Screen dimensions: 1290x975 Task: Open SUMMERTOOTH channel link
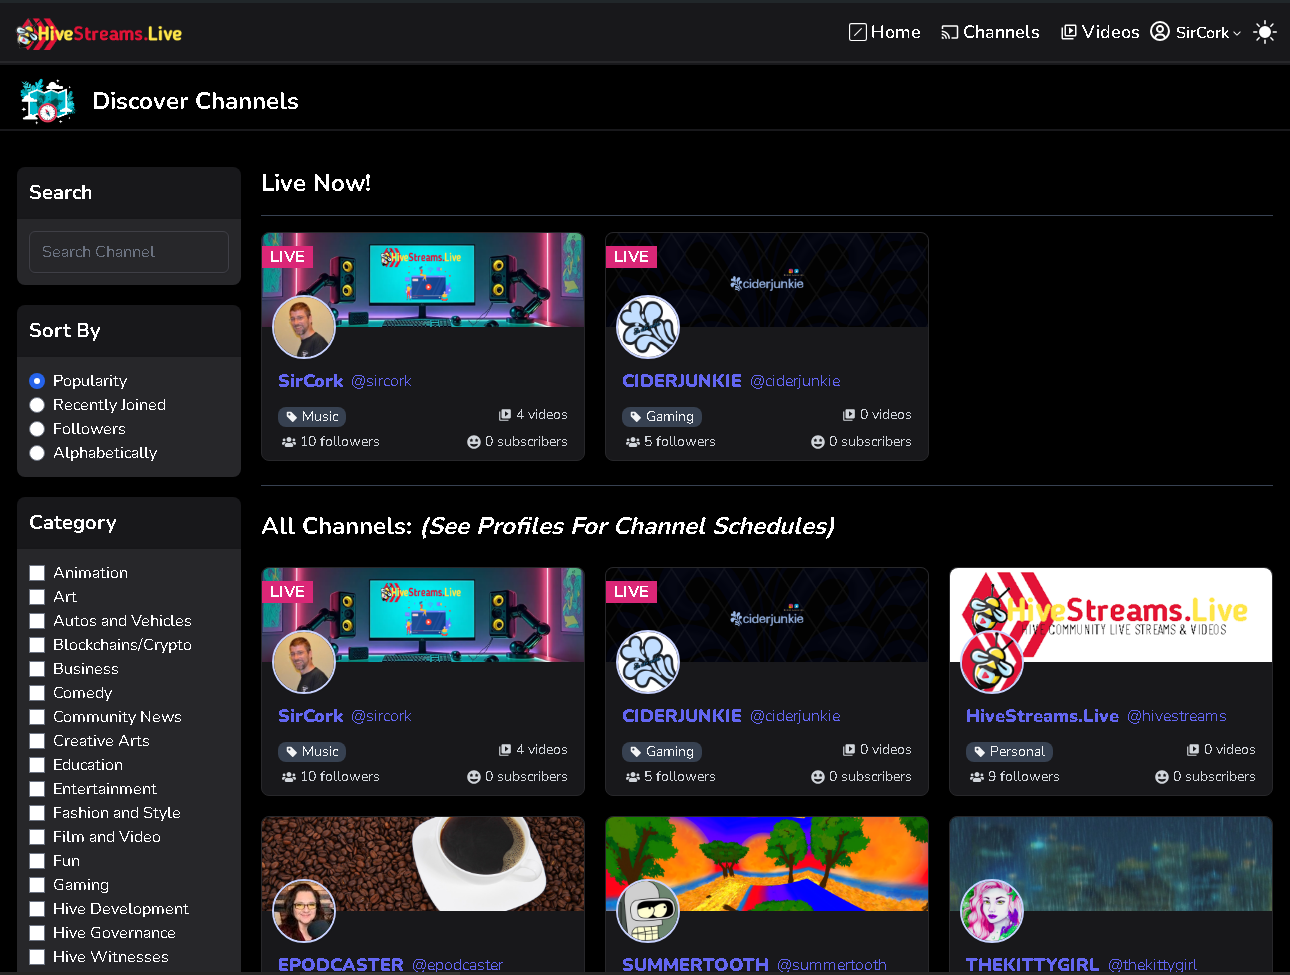pos(695,964)
